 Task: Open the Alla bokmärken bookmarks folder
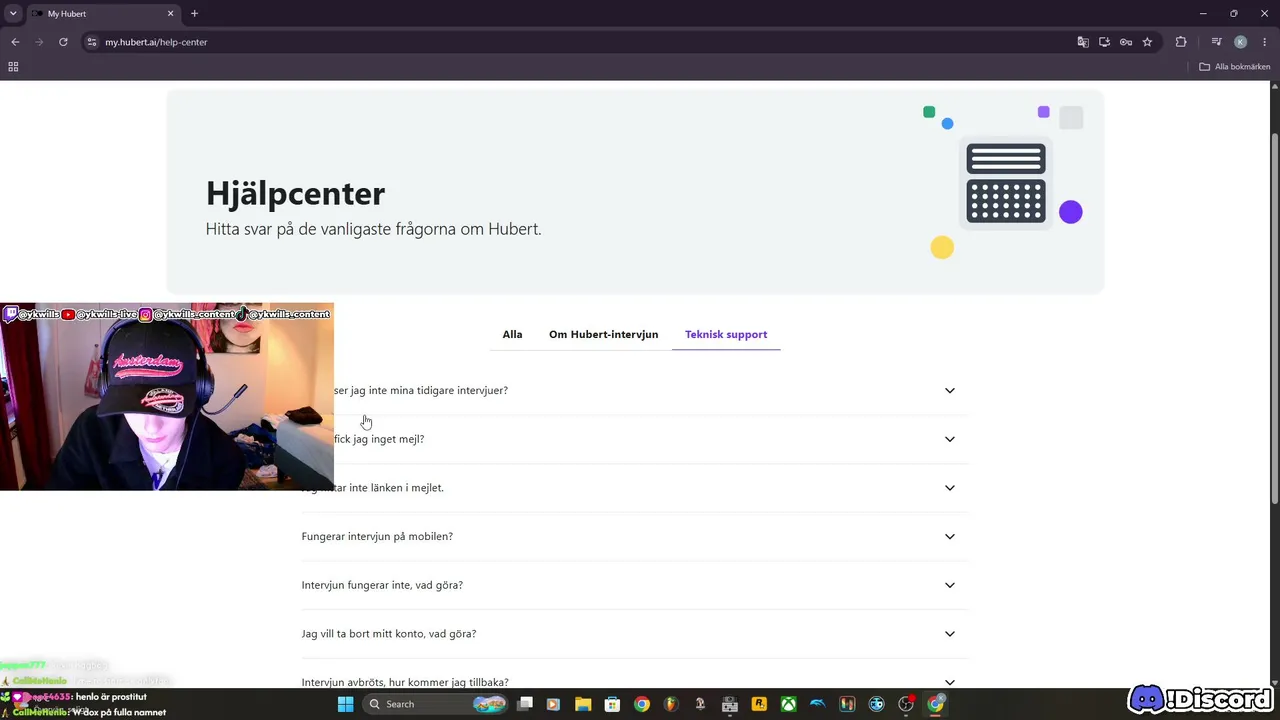[1235, 67]
